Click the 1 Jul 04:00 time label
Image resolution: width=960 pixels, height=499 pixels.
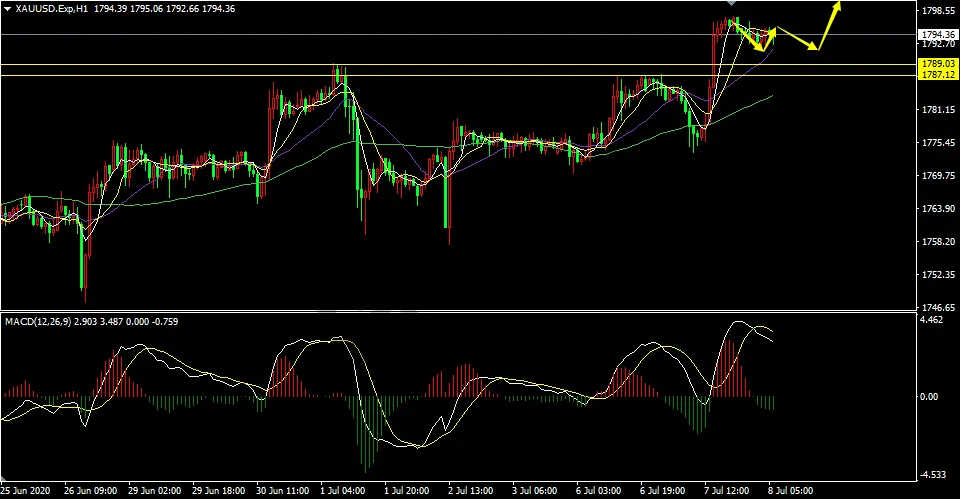[342, 491]
